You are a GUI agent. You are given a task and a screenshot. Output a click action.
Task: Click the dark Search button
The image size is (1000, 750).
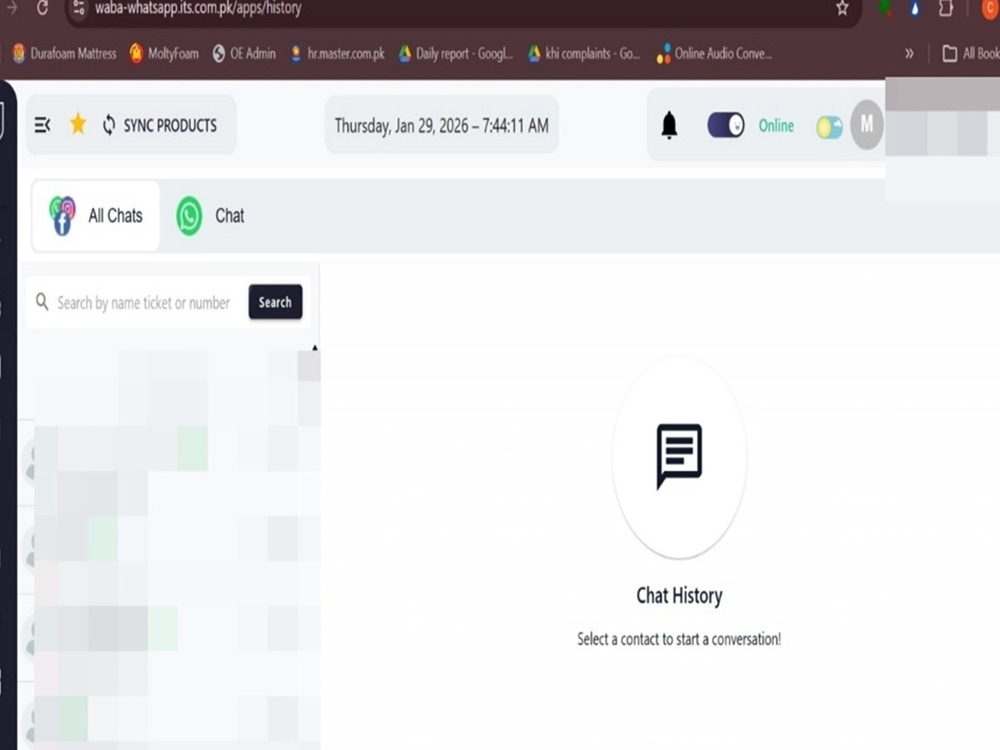pos(275,302)
